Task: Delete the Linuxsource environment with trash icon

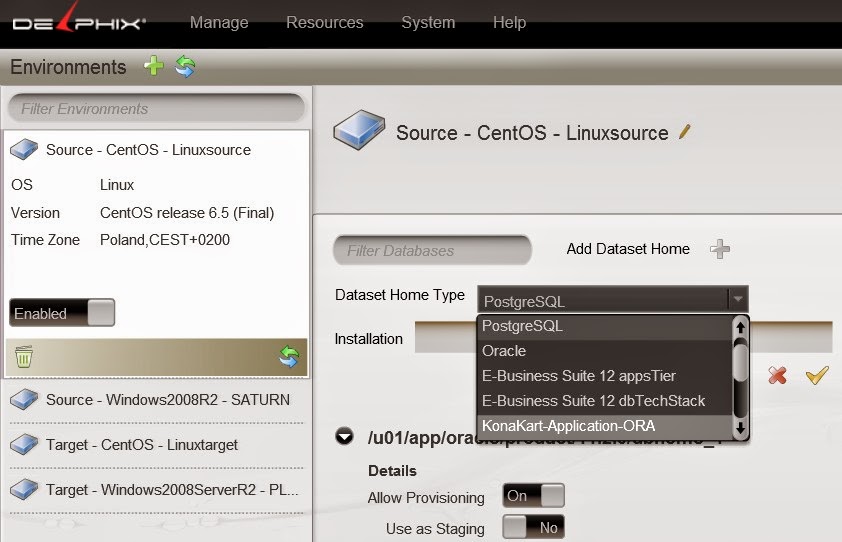Action: pyautogui.click(x=24, y=357)
